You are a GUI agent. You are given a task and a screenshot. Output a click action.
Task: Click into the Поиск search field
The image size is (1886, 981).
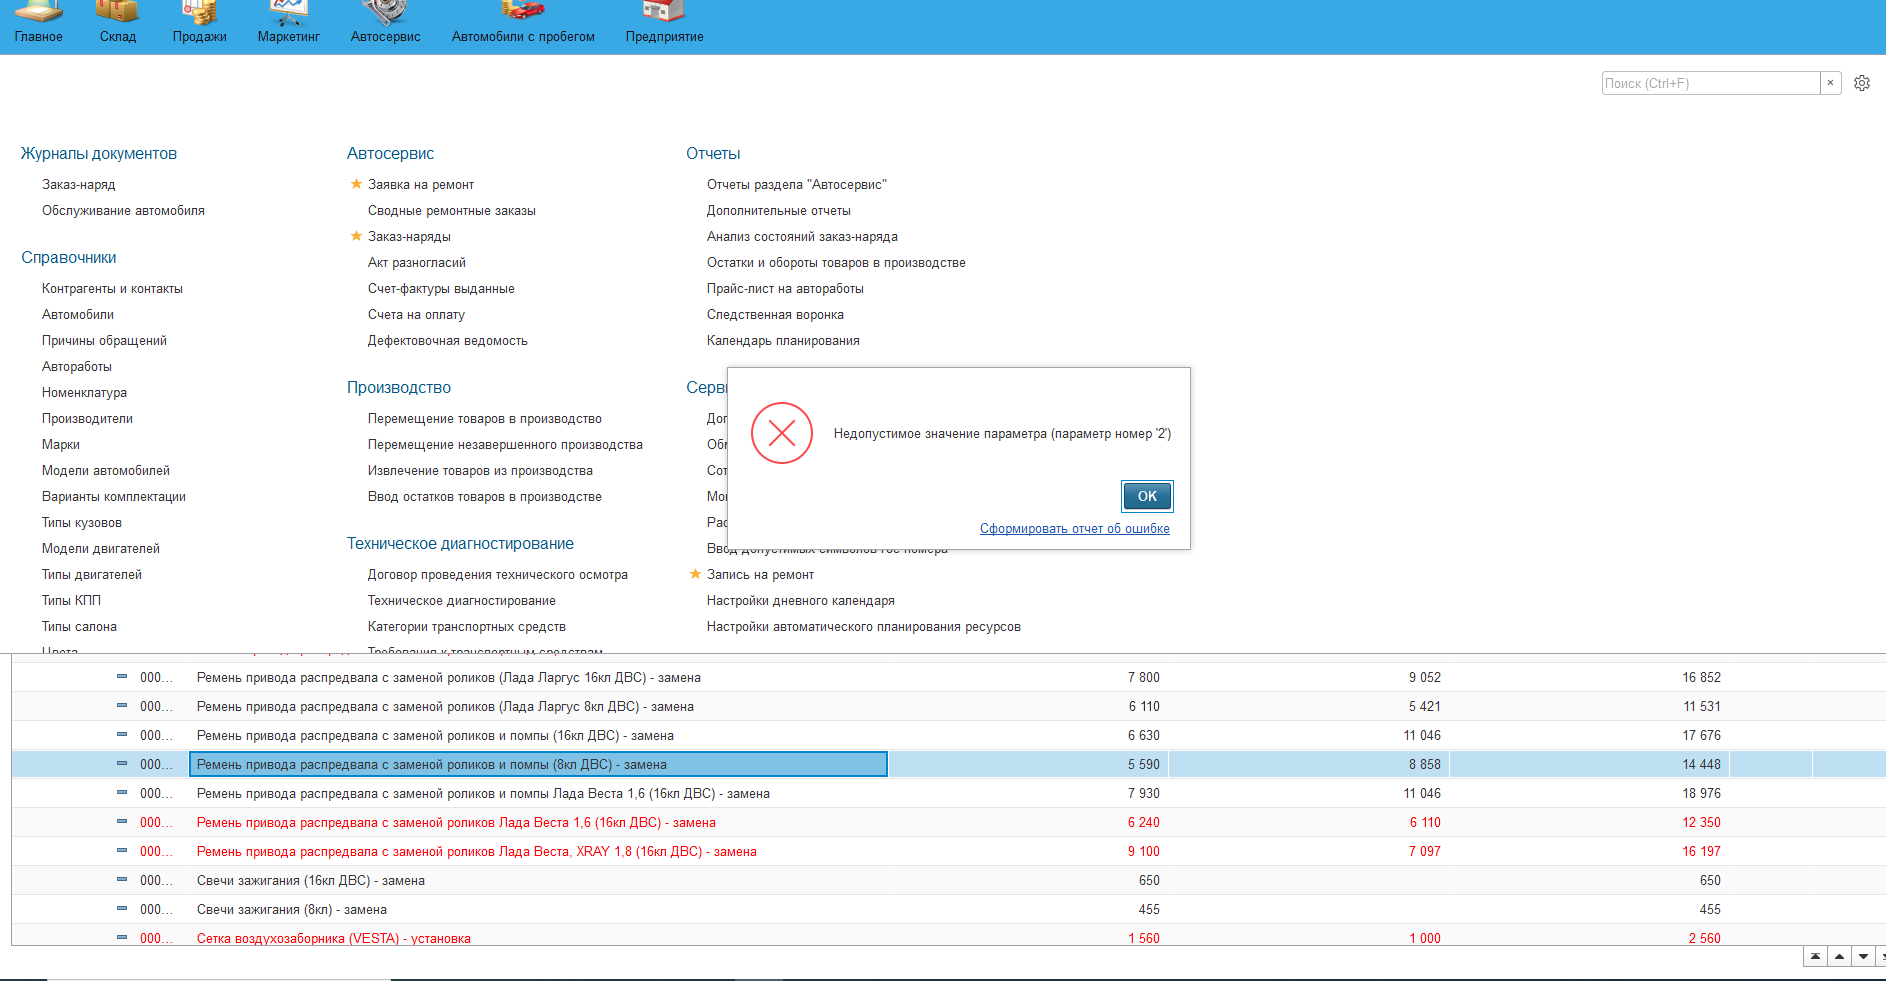[x=1709, y=83]
